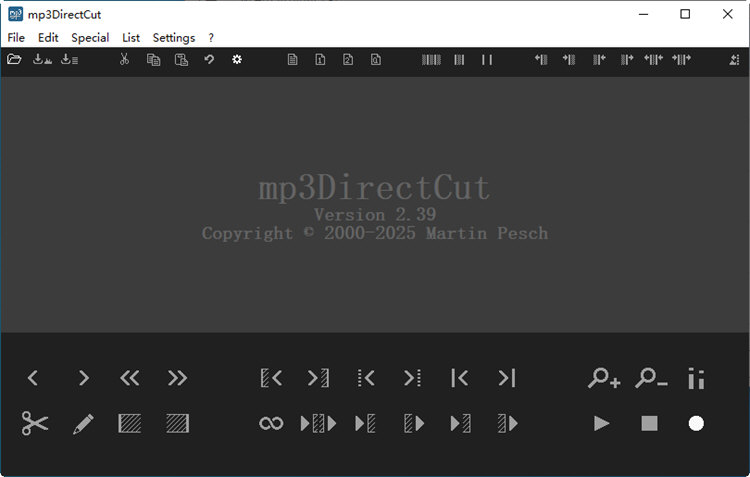Click the Stop square button

pos(649,423)
